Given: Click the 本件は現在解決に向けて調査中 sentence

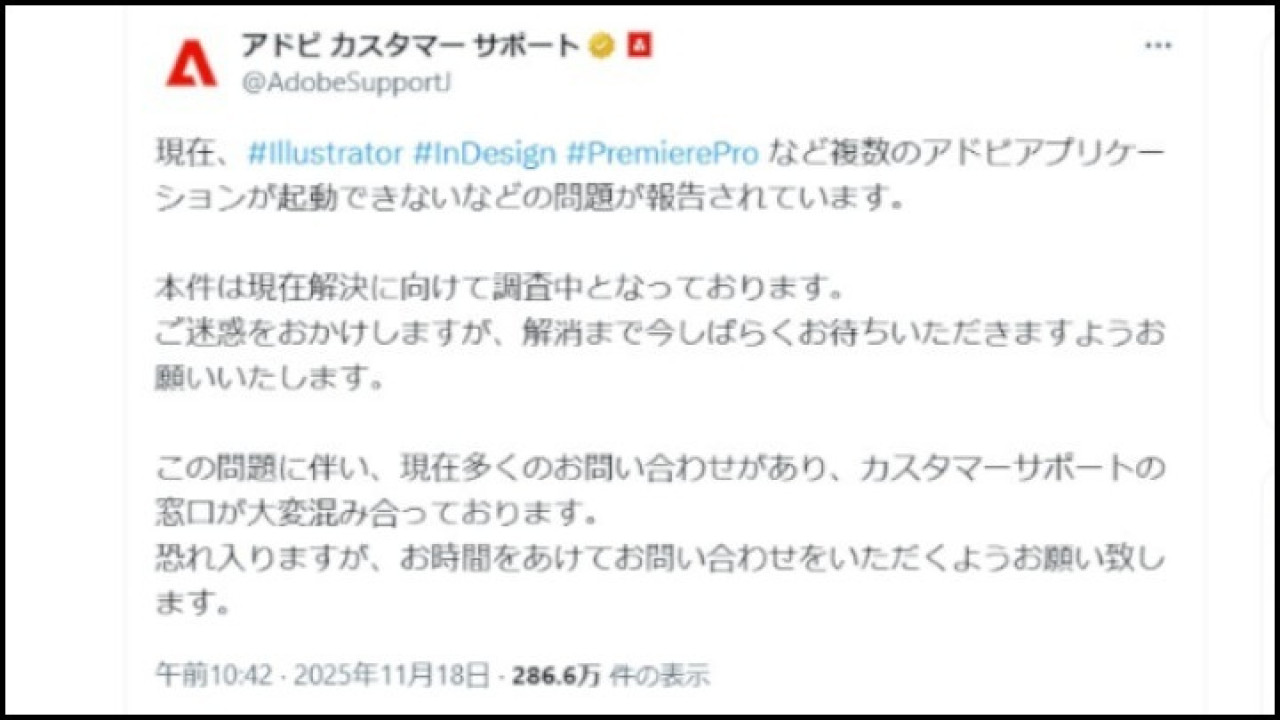Looking at the screenshot, I should 501,288.
